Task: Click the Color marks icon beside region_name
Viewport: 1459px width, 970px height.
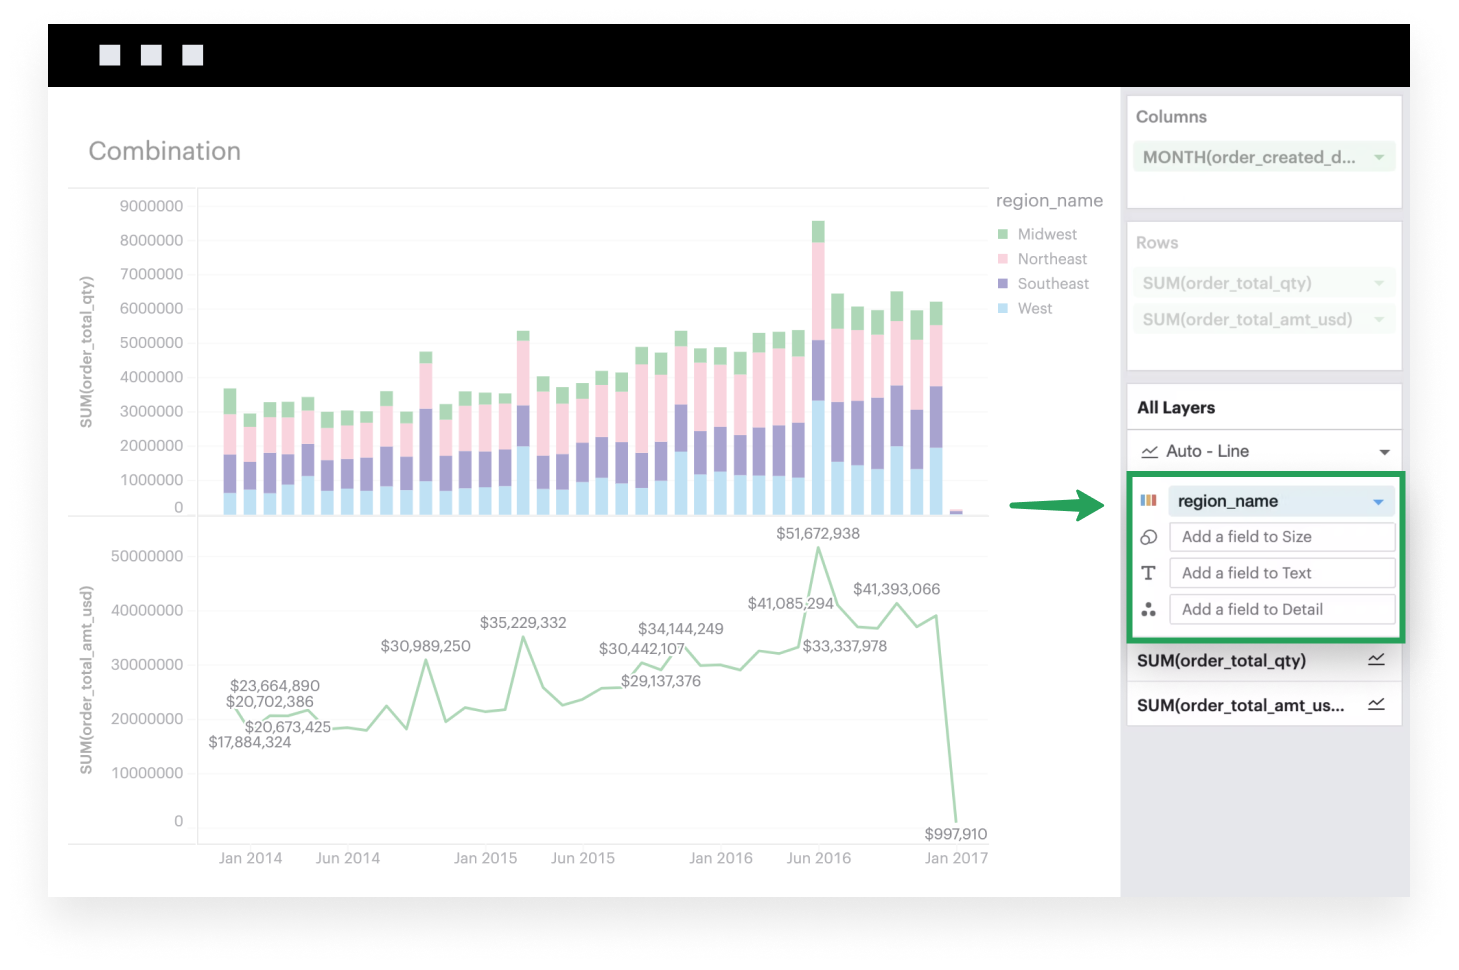Action: (x=1148, y=501)
